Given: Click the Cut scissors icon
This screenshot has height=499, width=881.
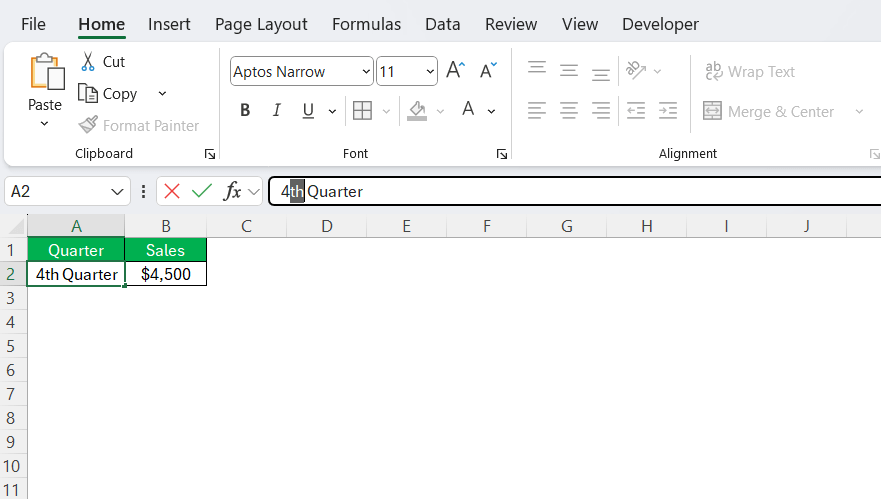Looking at the screenshot, I should coord(88,62).
